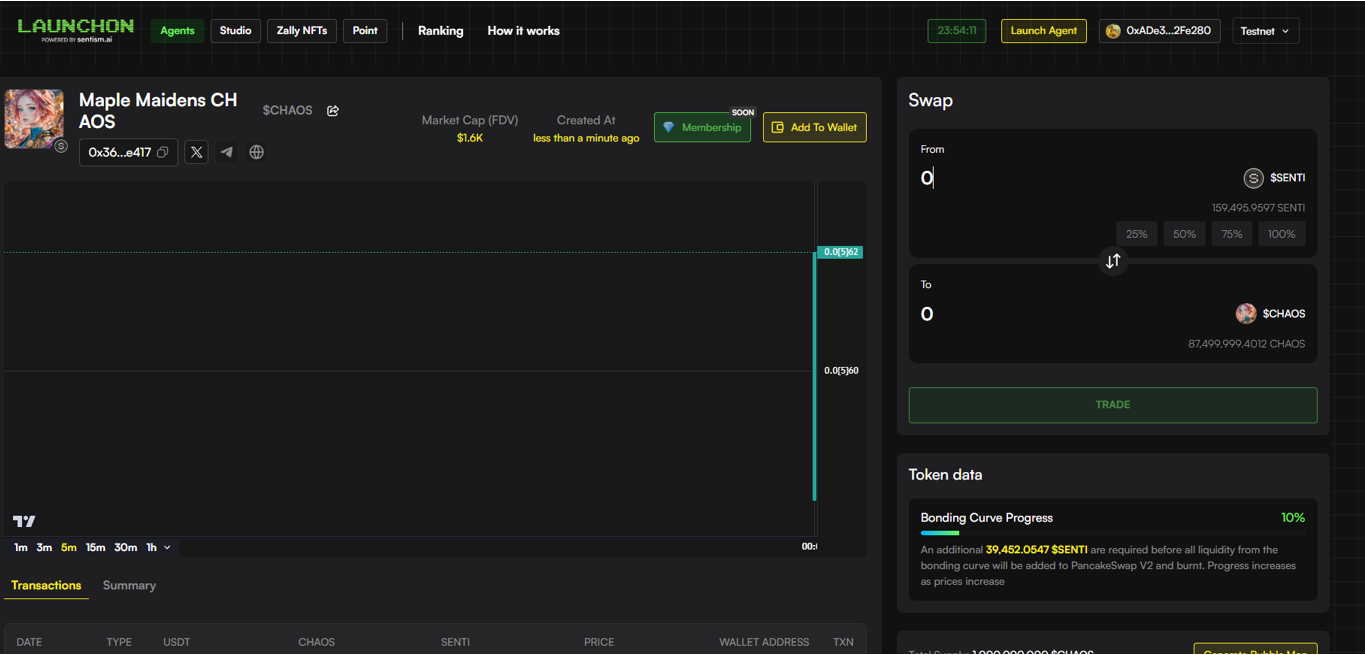Click the PRICE column header
This screenshot has width=1365, height=655.
pos(599,642)
